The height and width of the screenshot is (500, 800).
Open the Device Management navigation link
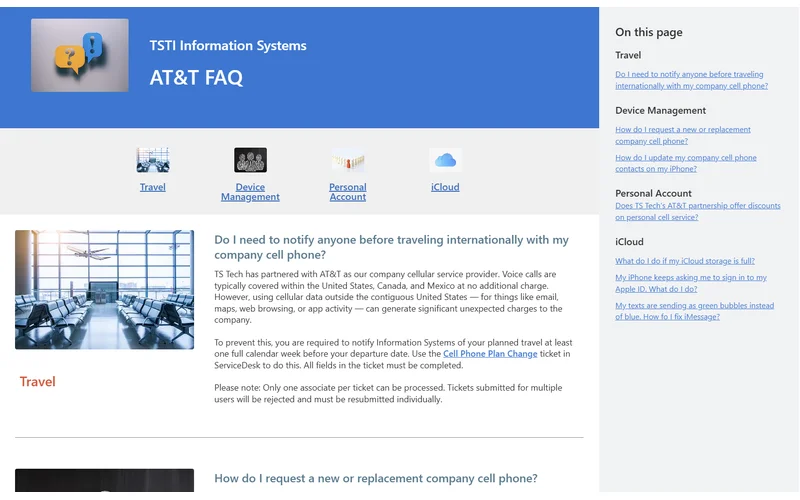tap(250, 192)
